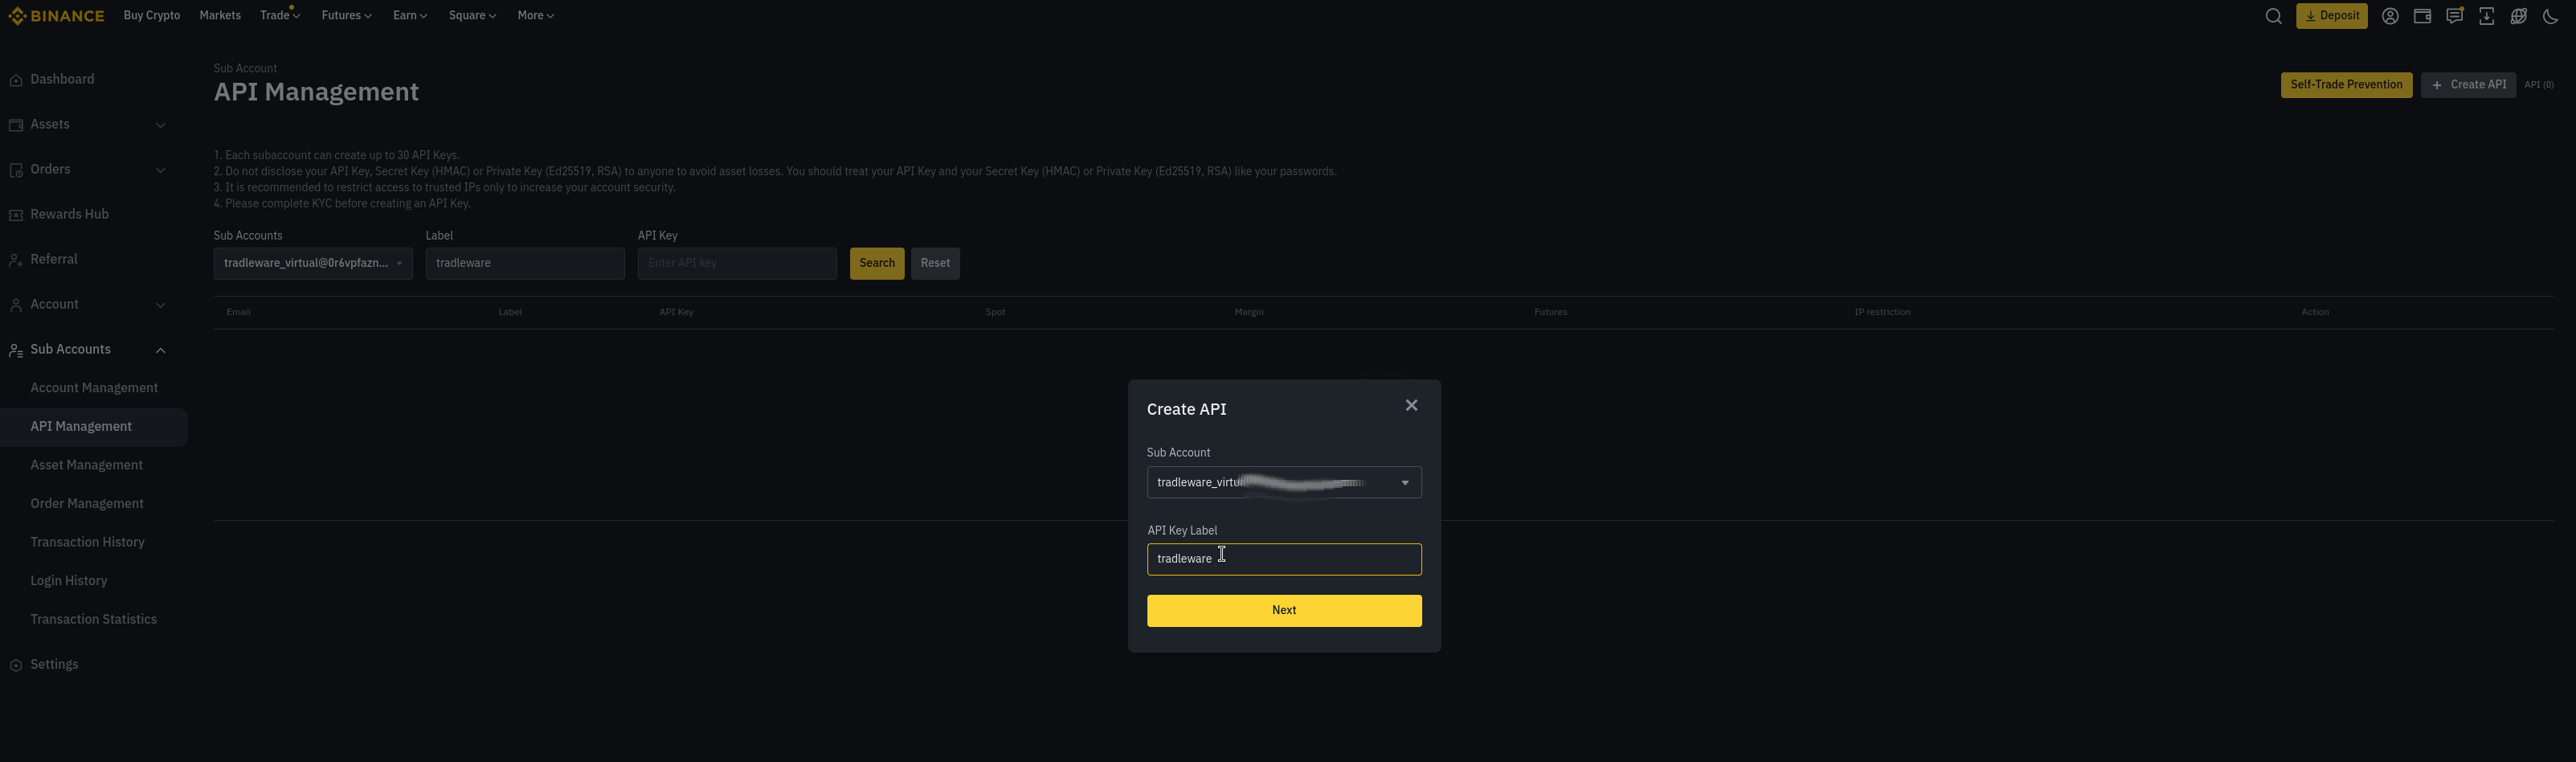Focus the API Key Label field

click(x=1284, y=560)
